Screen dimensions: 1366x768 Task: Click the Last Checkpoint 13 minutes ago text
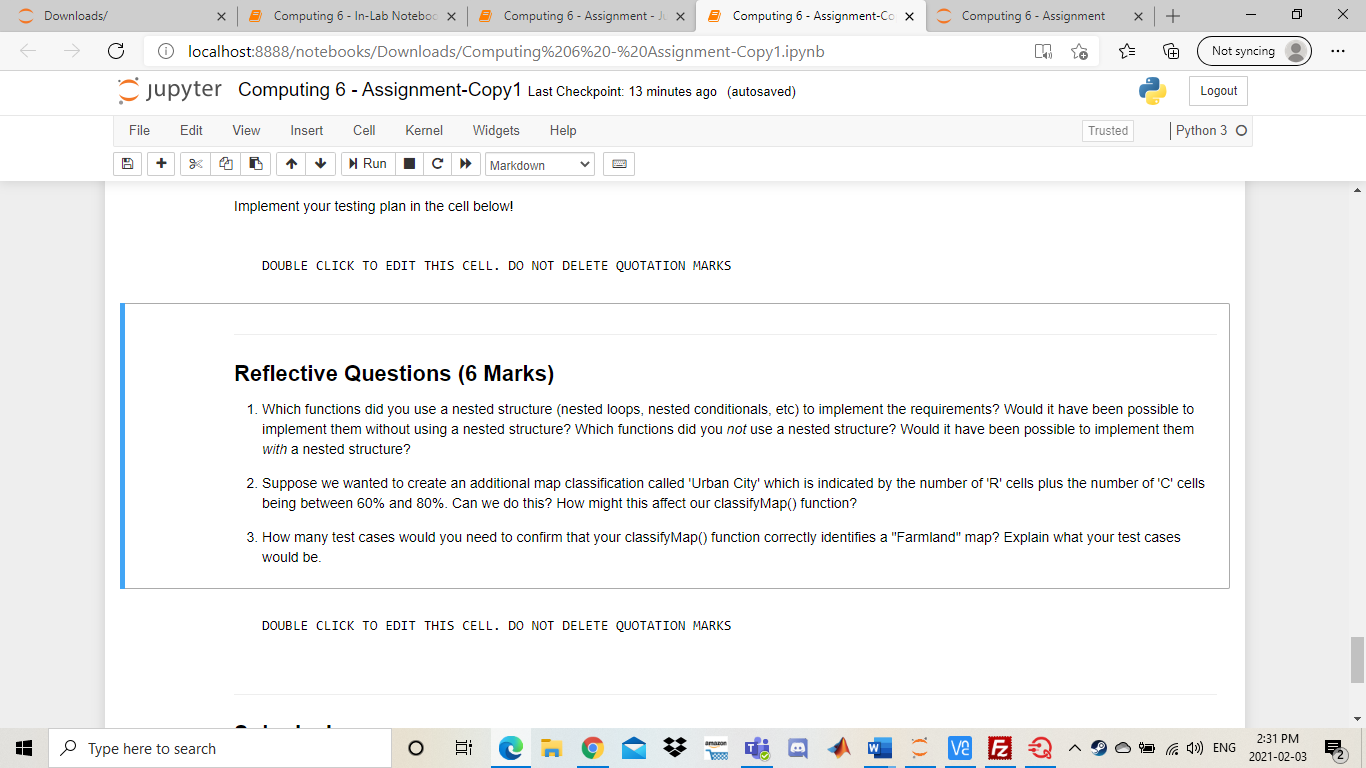click(622, 92)
